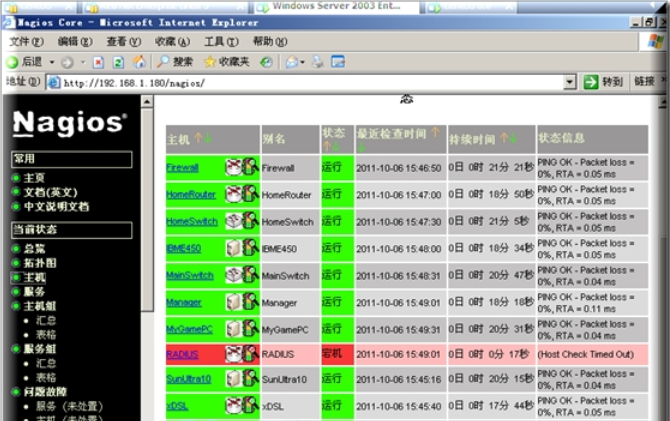670x421 pixels.
Task: Open 总览 sidebar link
Action: (x=34, y=249)
